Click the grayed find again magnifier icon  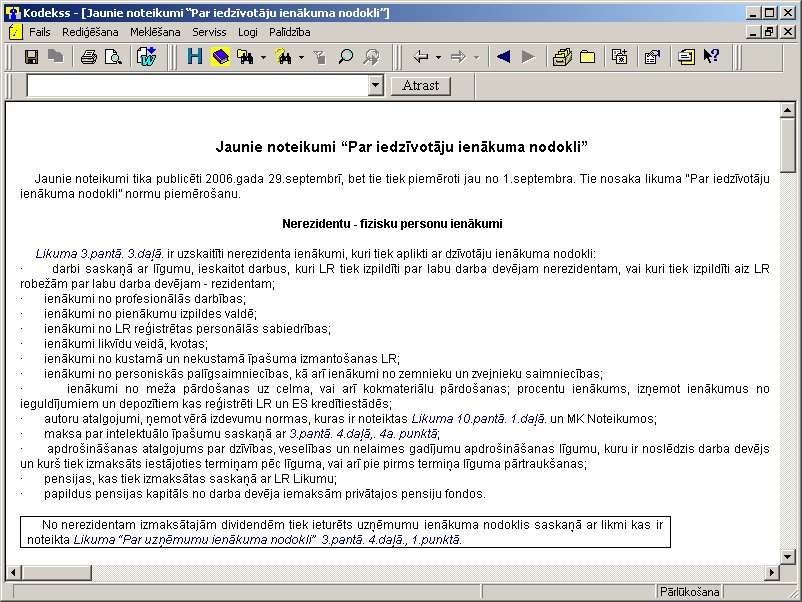tap(372, 57)
